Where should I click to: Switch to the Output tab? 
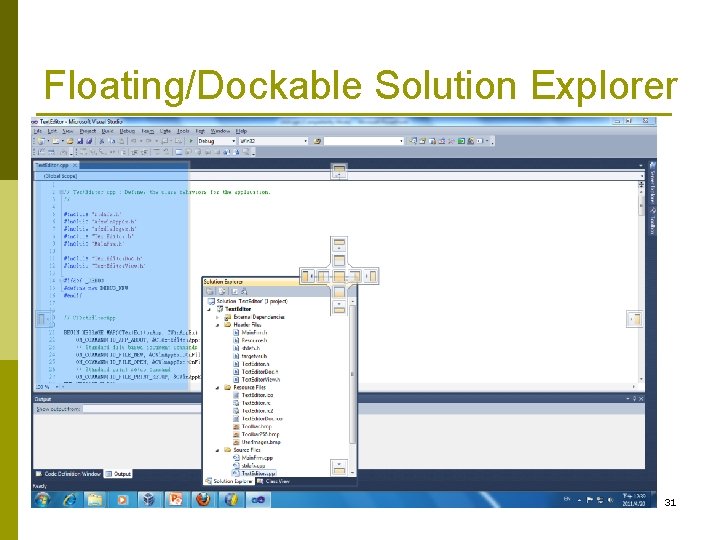click(118, 473)
